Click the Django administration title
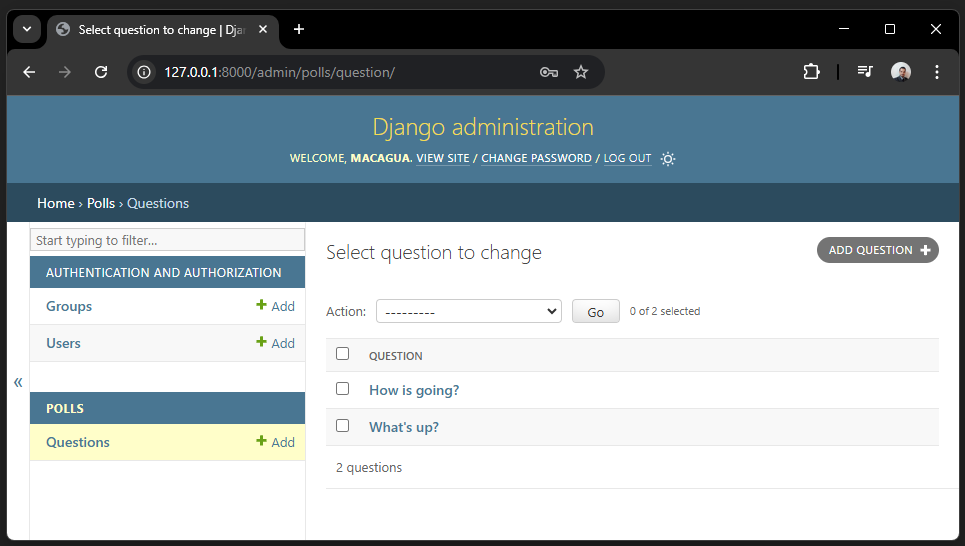The height and width of the screenshot is (546, 965). point(483,127)
